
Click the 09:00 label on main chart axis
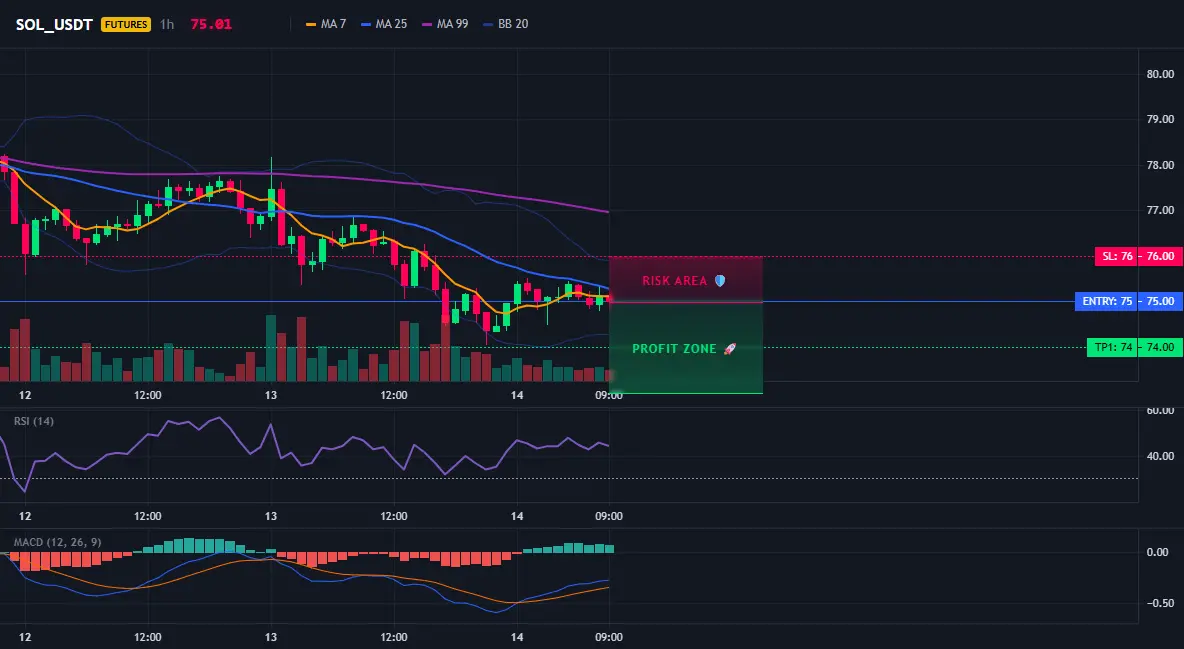point(609,395)
